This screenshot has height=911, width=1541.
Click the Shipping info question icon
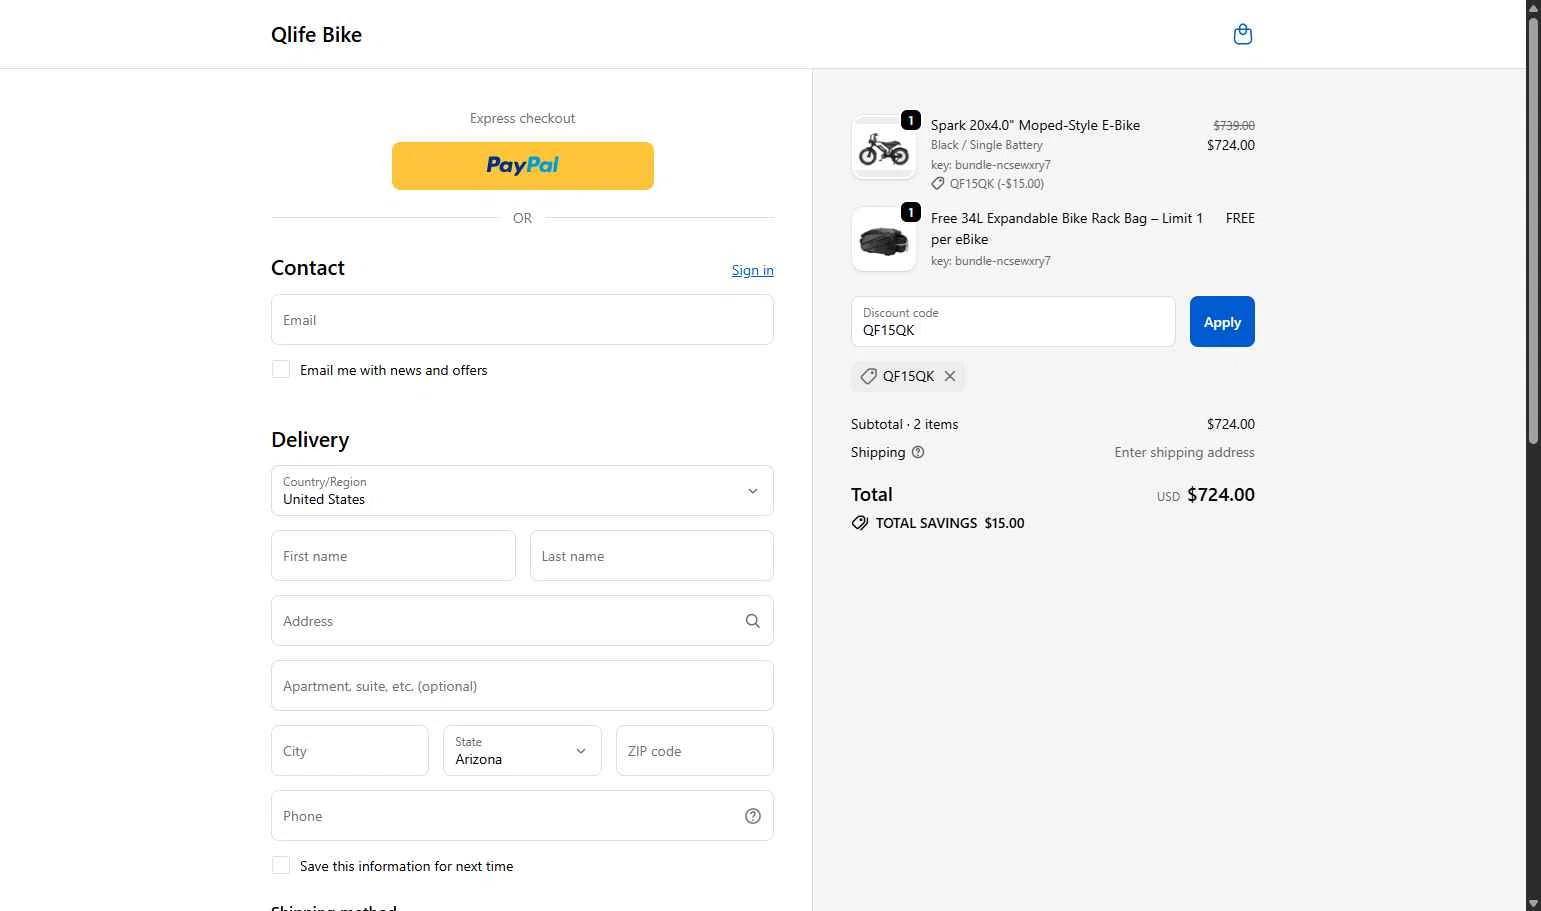point(918,452)
